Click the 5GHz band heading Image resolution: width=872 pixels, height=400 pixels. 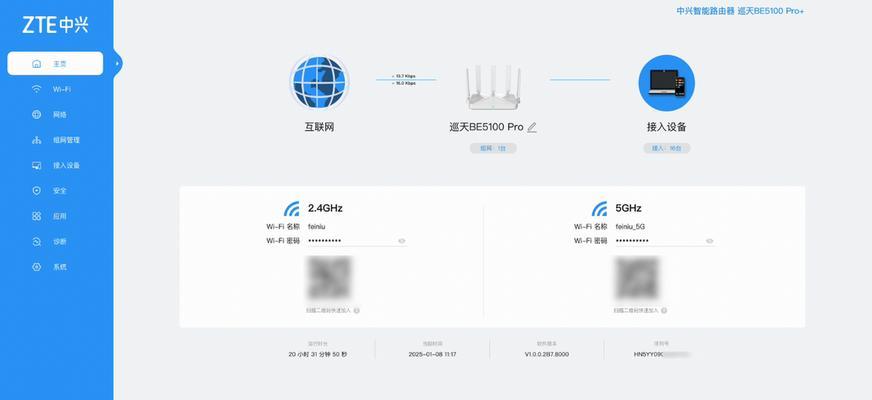point(628,209)
